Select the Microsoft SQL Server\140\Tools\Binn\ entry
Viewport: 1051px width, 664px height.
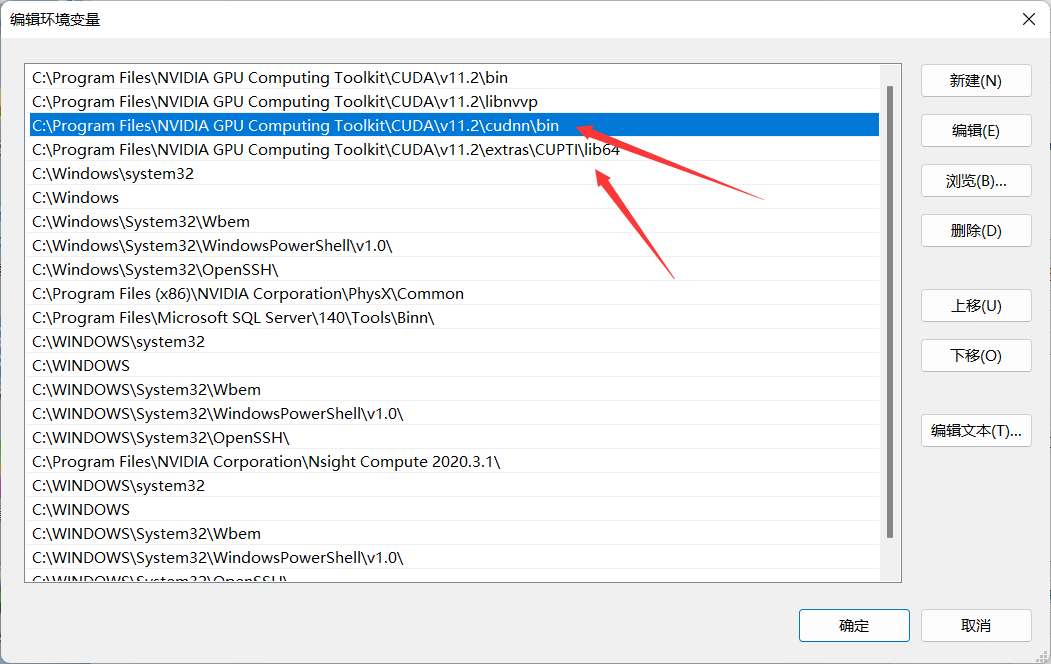454,318
